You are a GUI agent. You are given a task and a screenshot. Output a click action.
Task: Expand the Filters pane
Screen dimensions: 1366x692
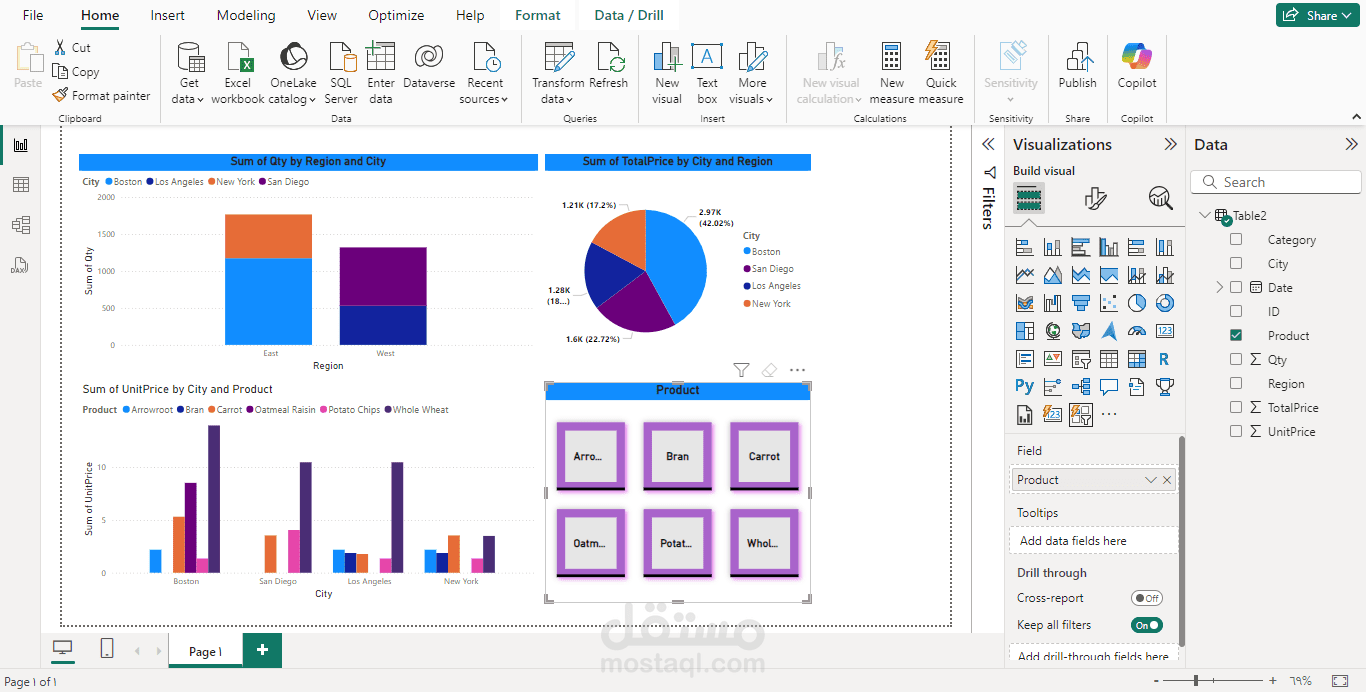[988, 145]
